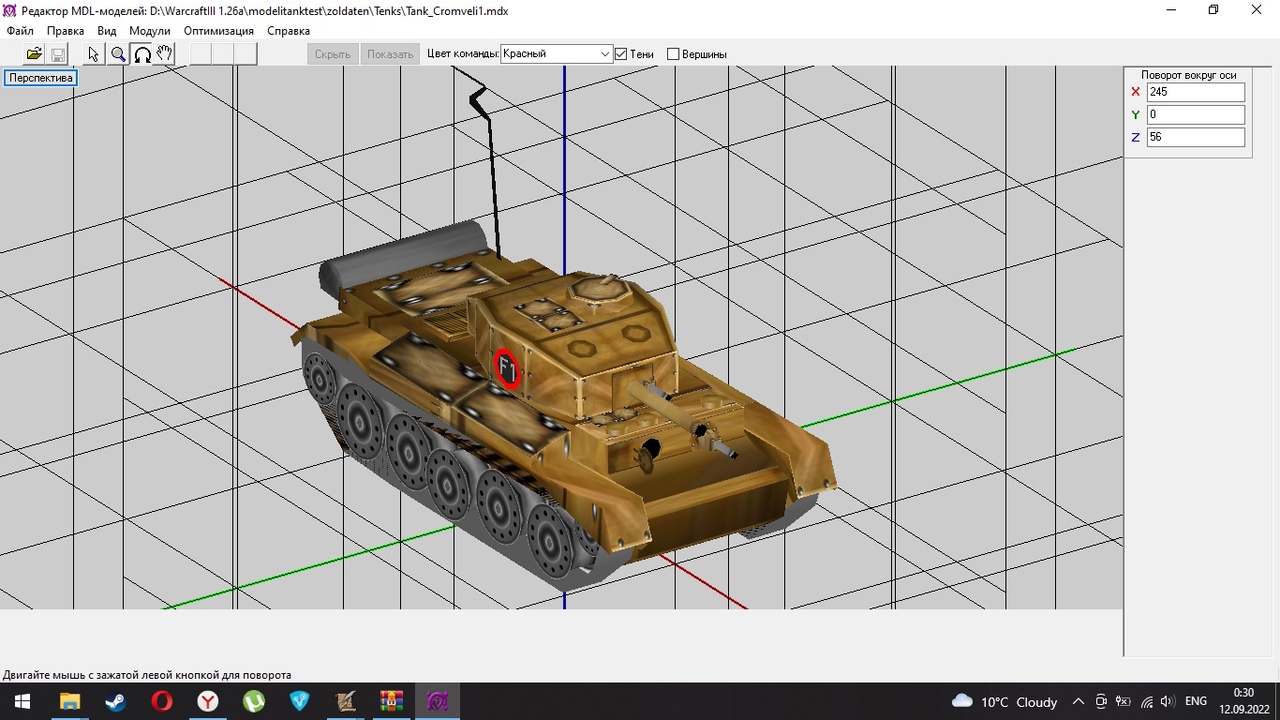Click the Показать button
Screen dimensions: 1280x720
point(390,54)
